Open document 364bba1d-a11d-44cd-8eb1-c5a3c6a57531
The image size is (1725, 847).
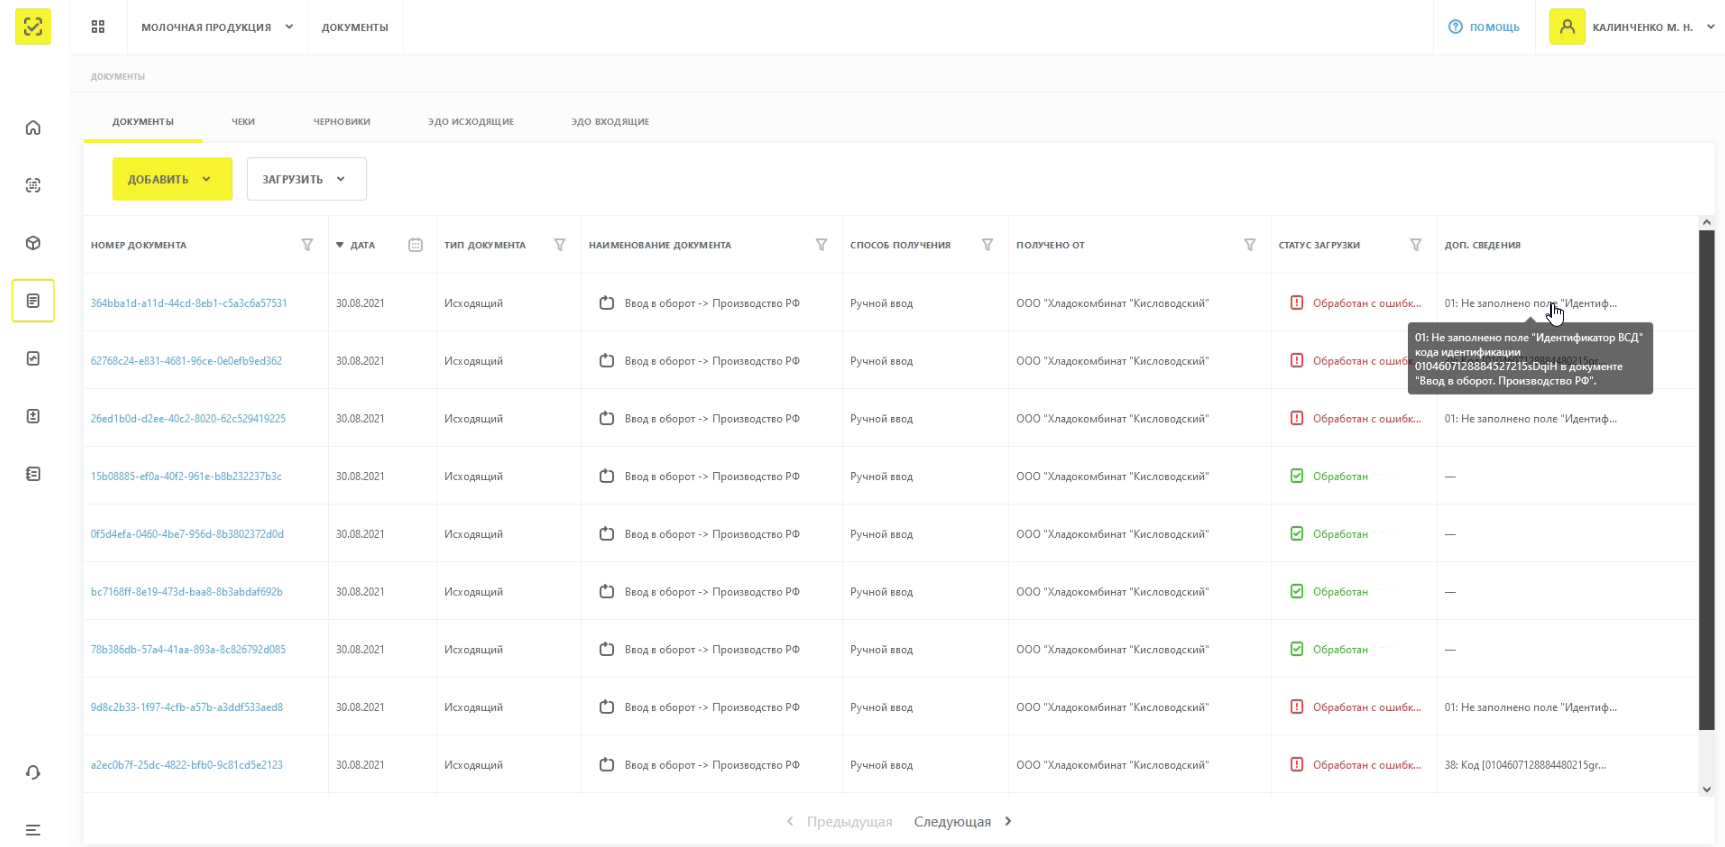pos(189,303)
